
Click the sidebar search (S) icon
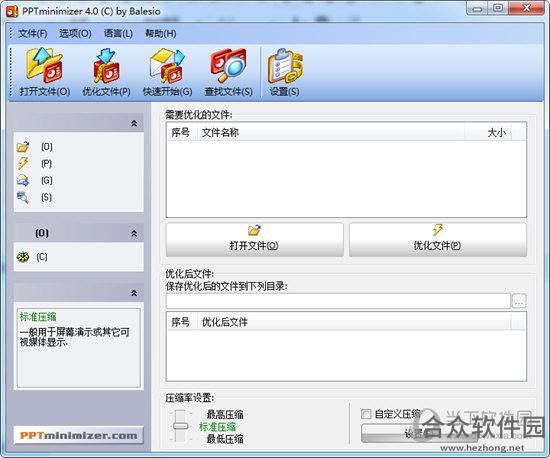[x=23, y=197]
